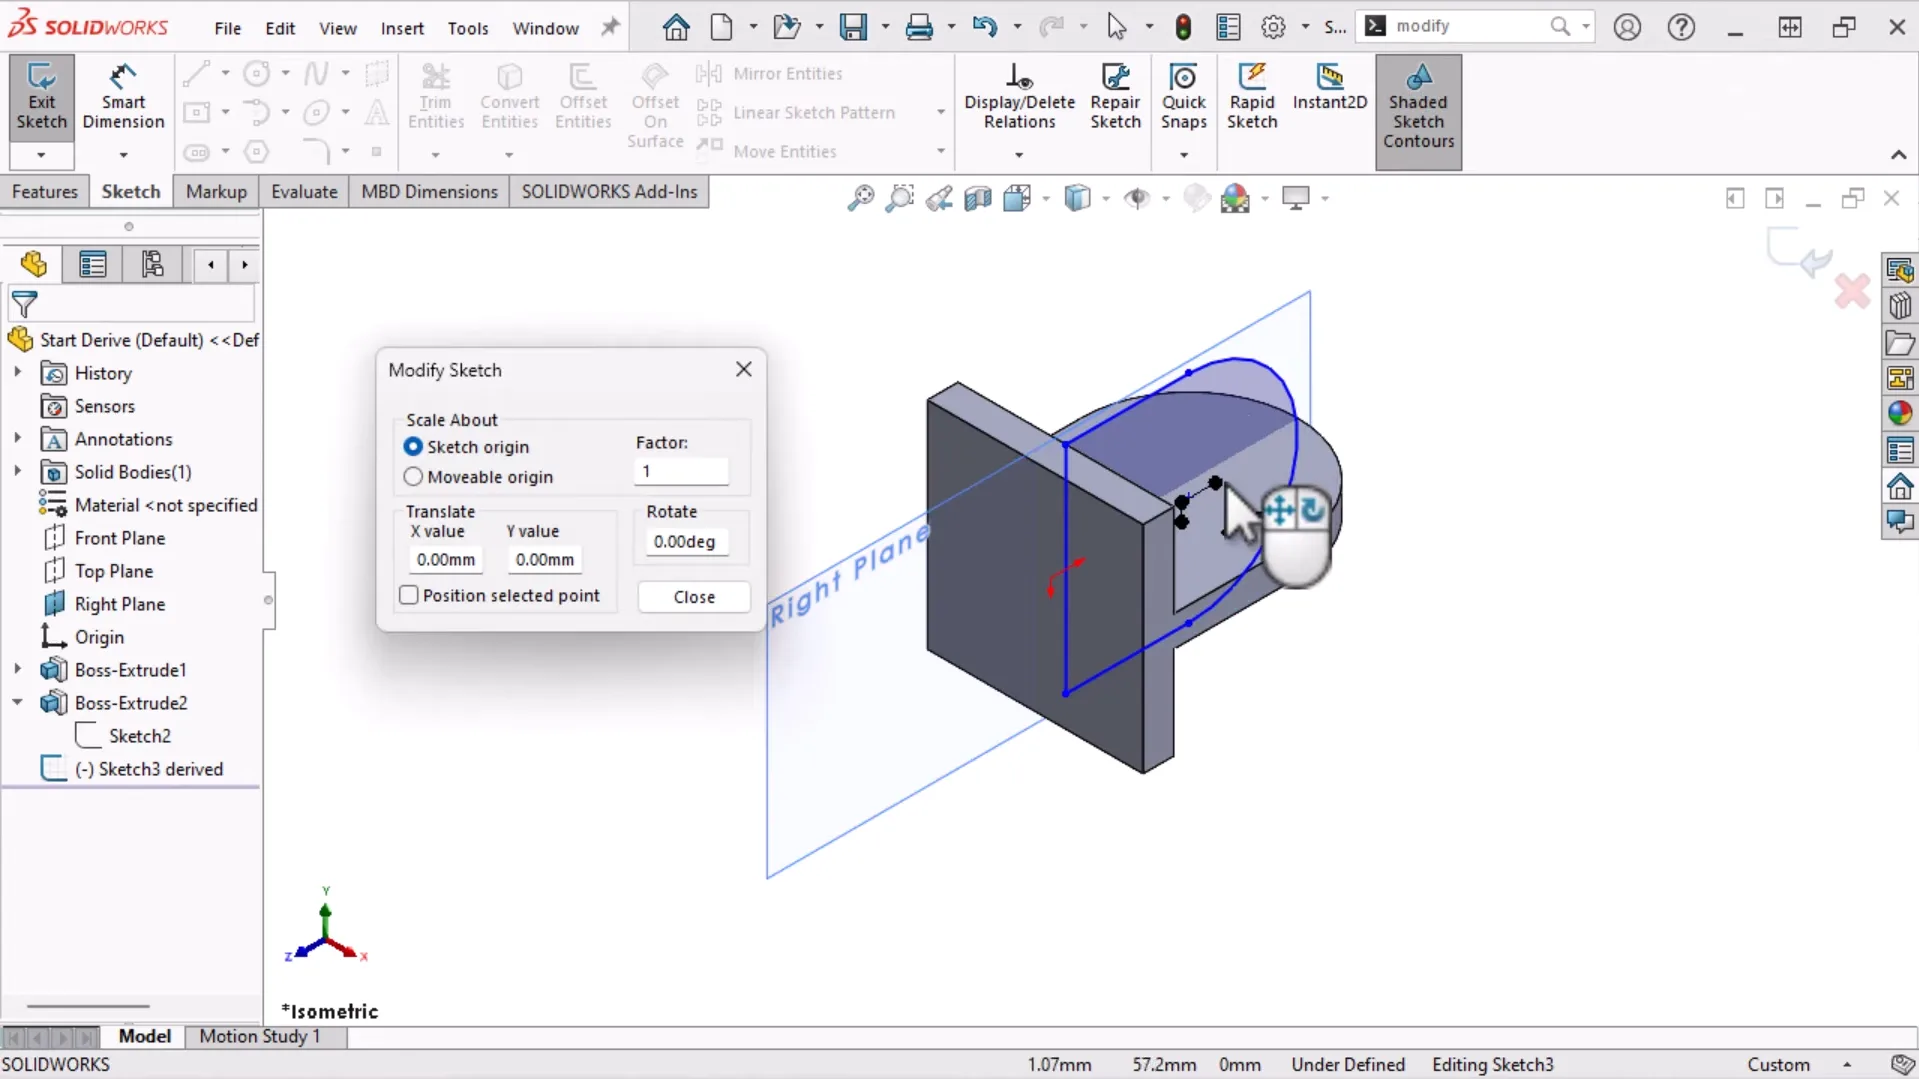Enable Position selected point checkbox
The height and width of the screenshot is (1079, 1919).
[x=409, y=596]
